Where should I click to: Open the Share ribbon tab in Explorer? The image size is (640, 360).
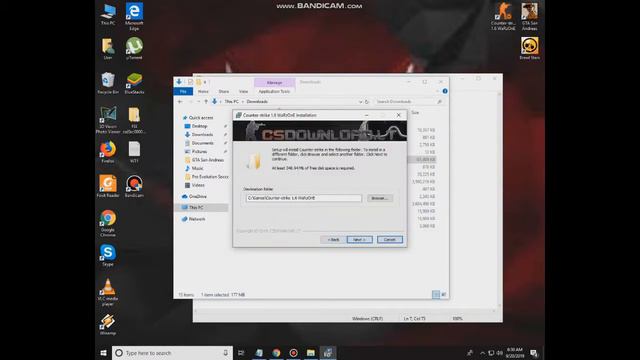pos(224,91)
